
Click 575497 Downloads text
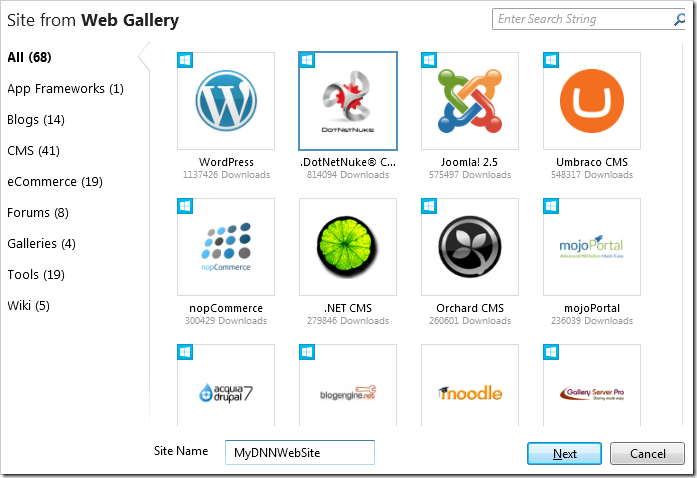[470, 175]
